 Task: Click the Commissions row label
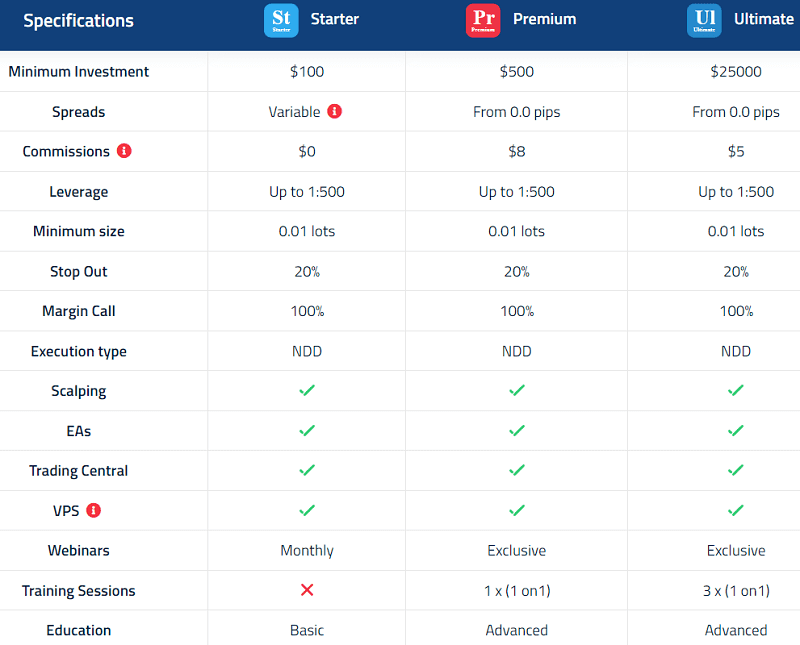pos(66,152)
